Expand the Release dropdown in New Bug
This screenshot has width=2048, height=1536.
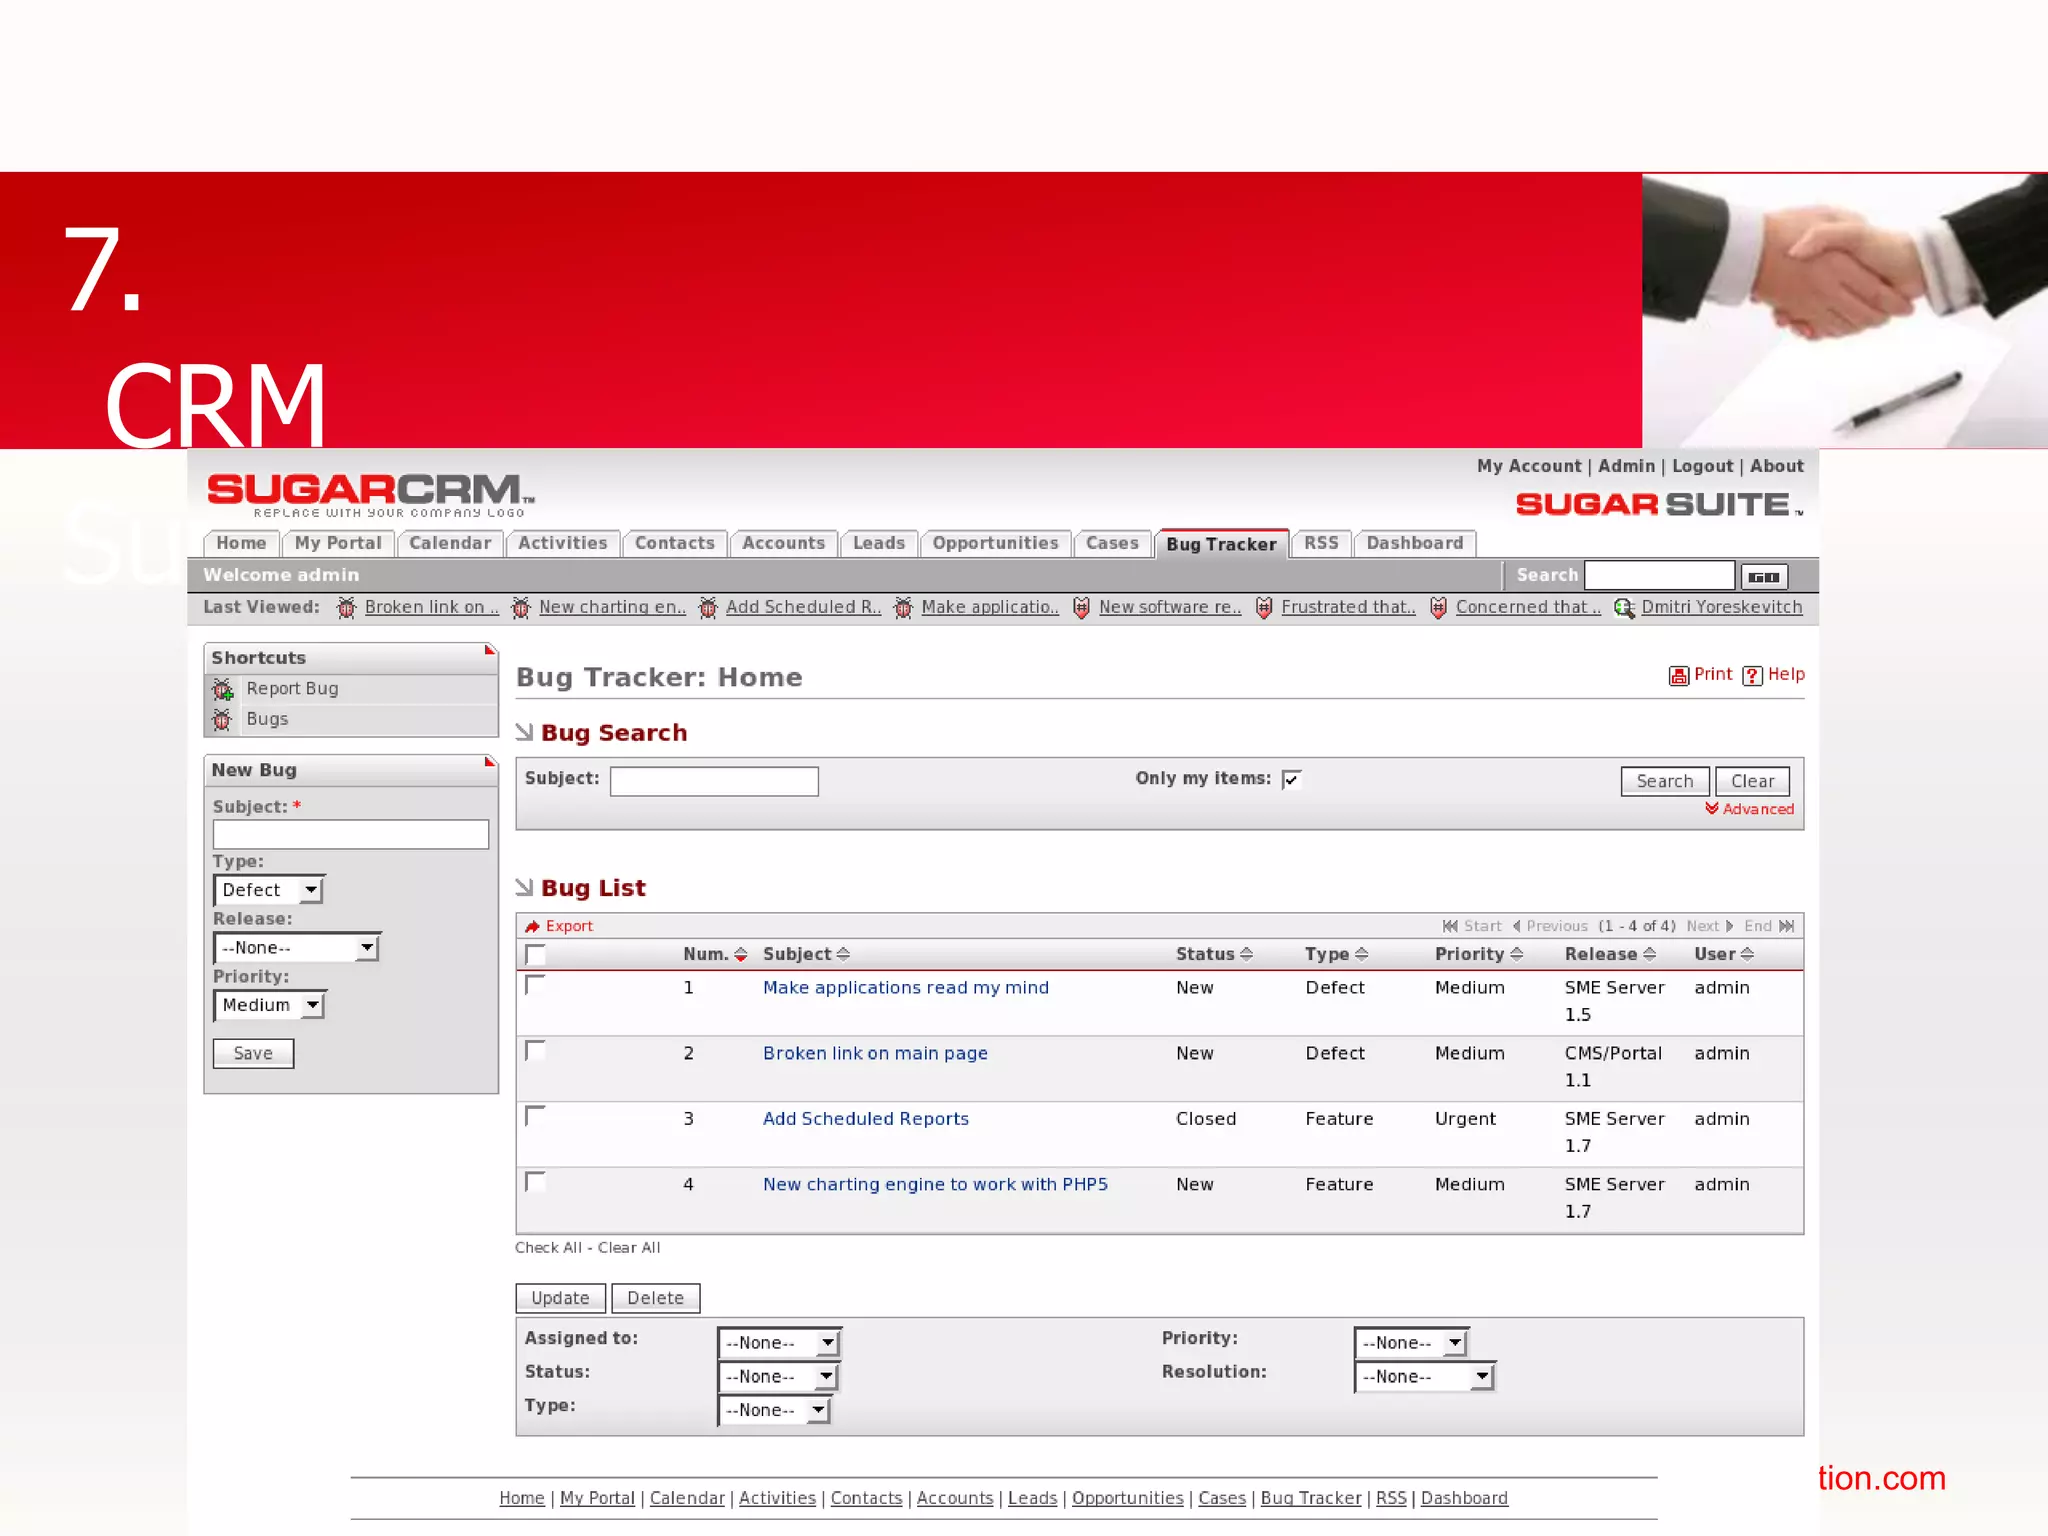click(x=297, y=948)
